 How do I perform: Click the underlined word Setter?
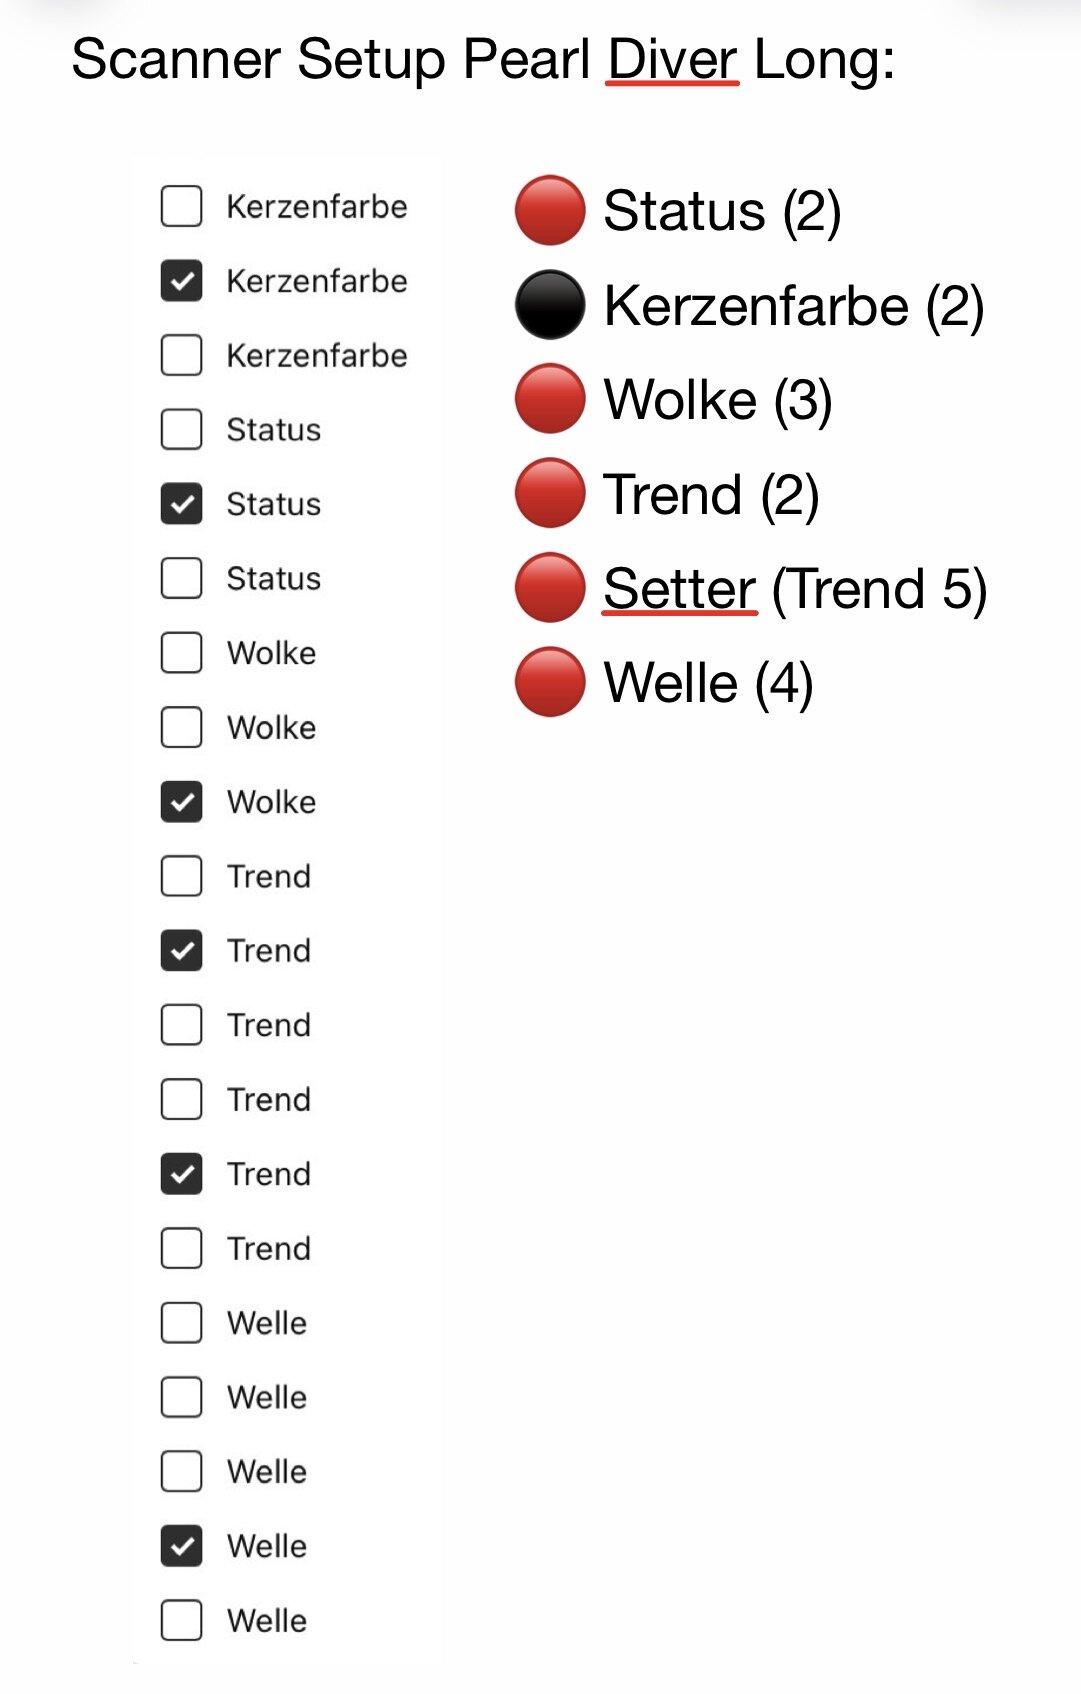coord(679,588)
